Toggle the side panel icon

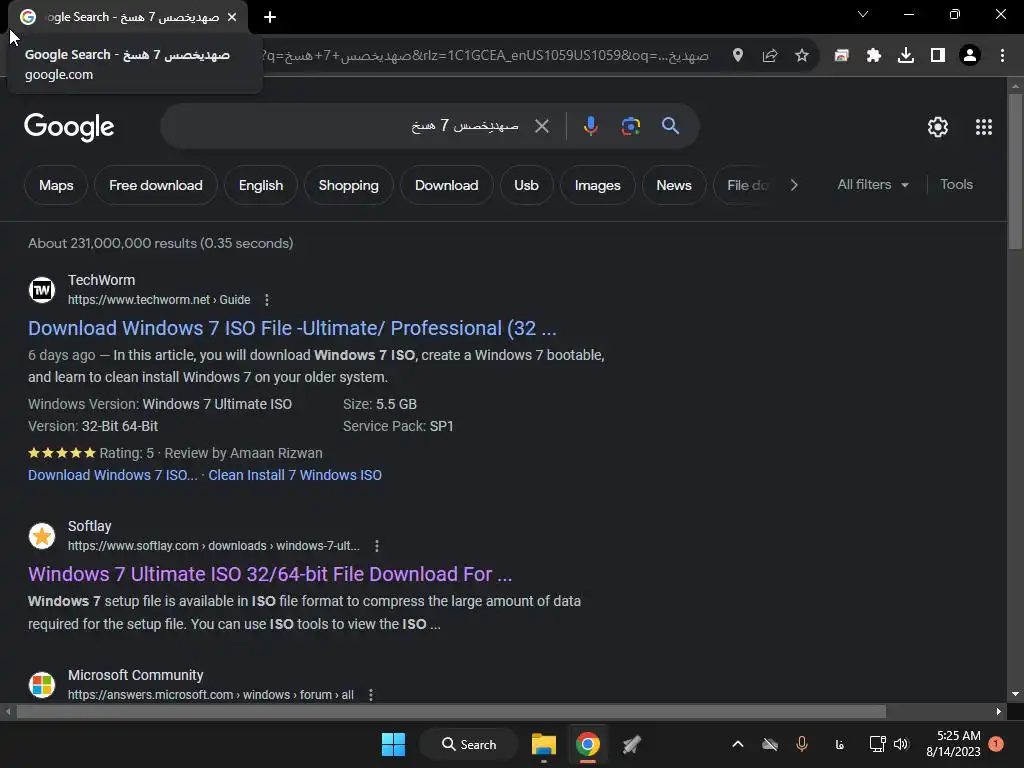click(938, 56)
